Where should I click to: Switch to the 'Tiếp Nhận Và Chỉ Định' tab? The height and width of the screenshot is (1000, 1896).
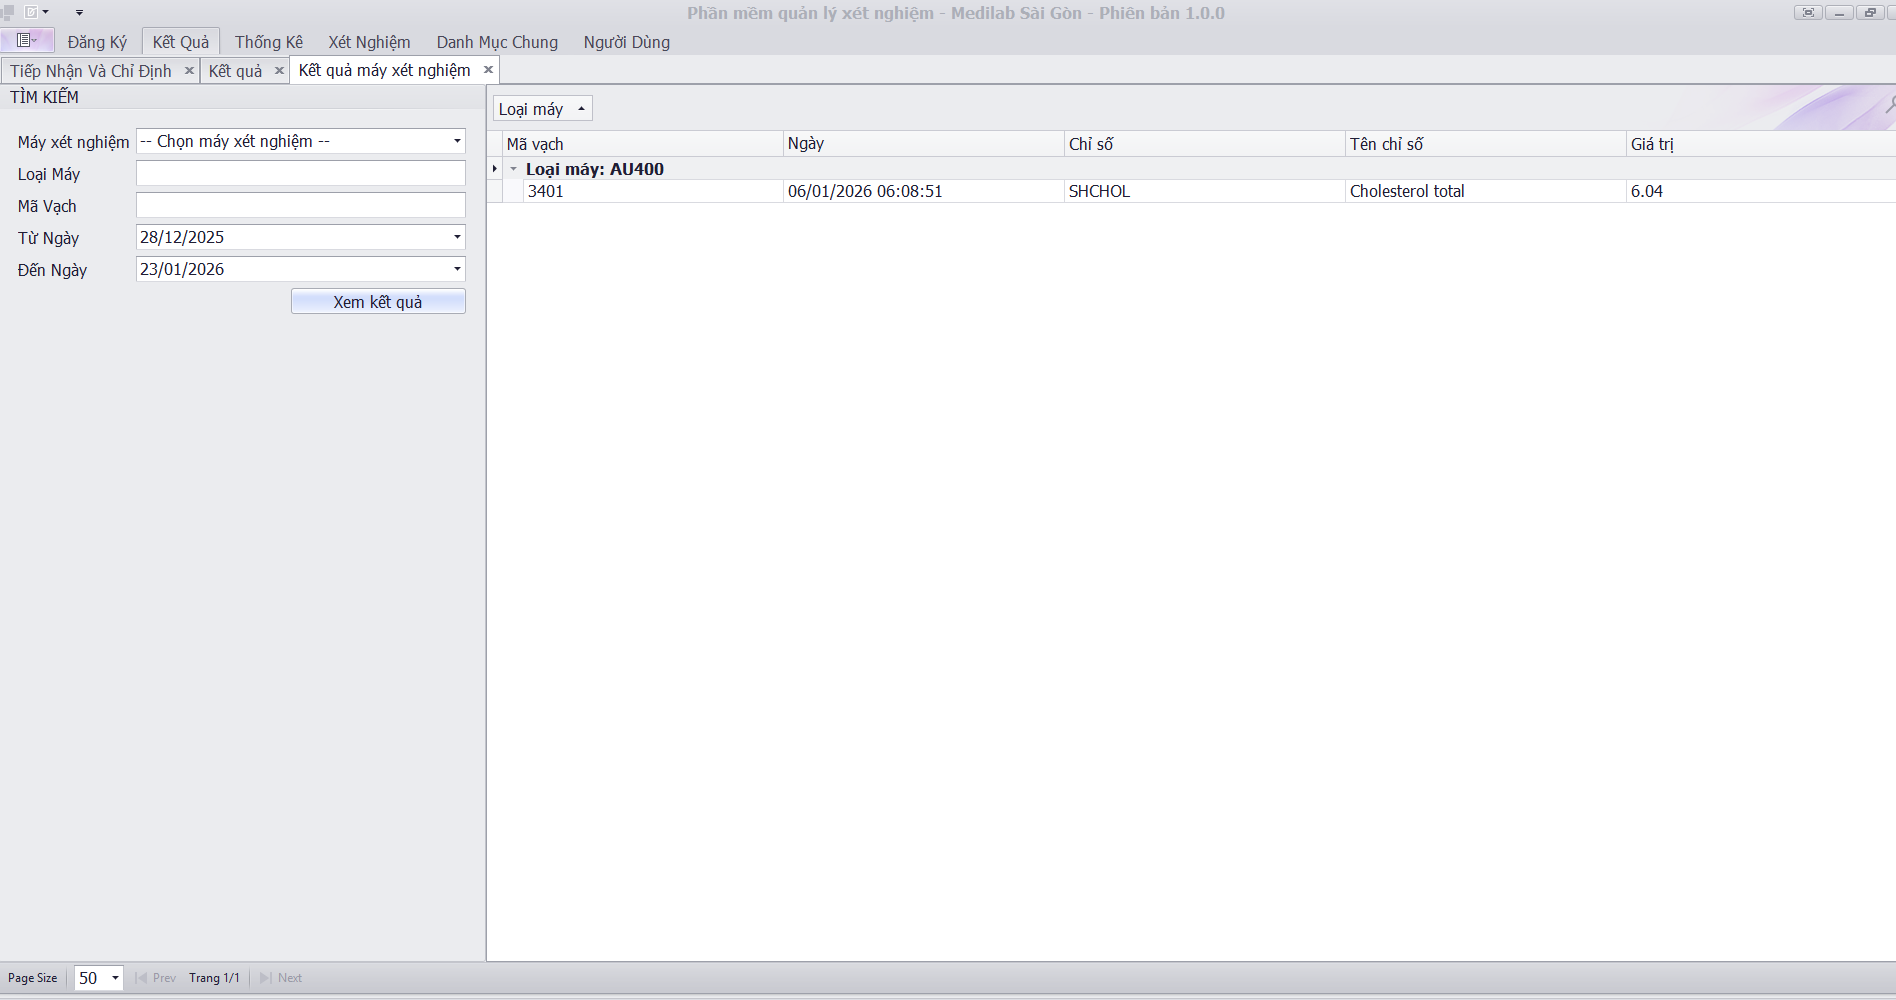click(91, 71)
